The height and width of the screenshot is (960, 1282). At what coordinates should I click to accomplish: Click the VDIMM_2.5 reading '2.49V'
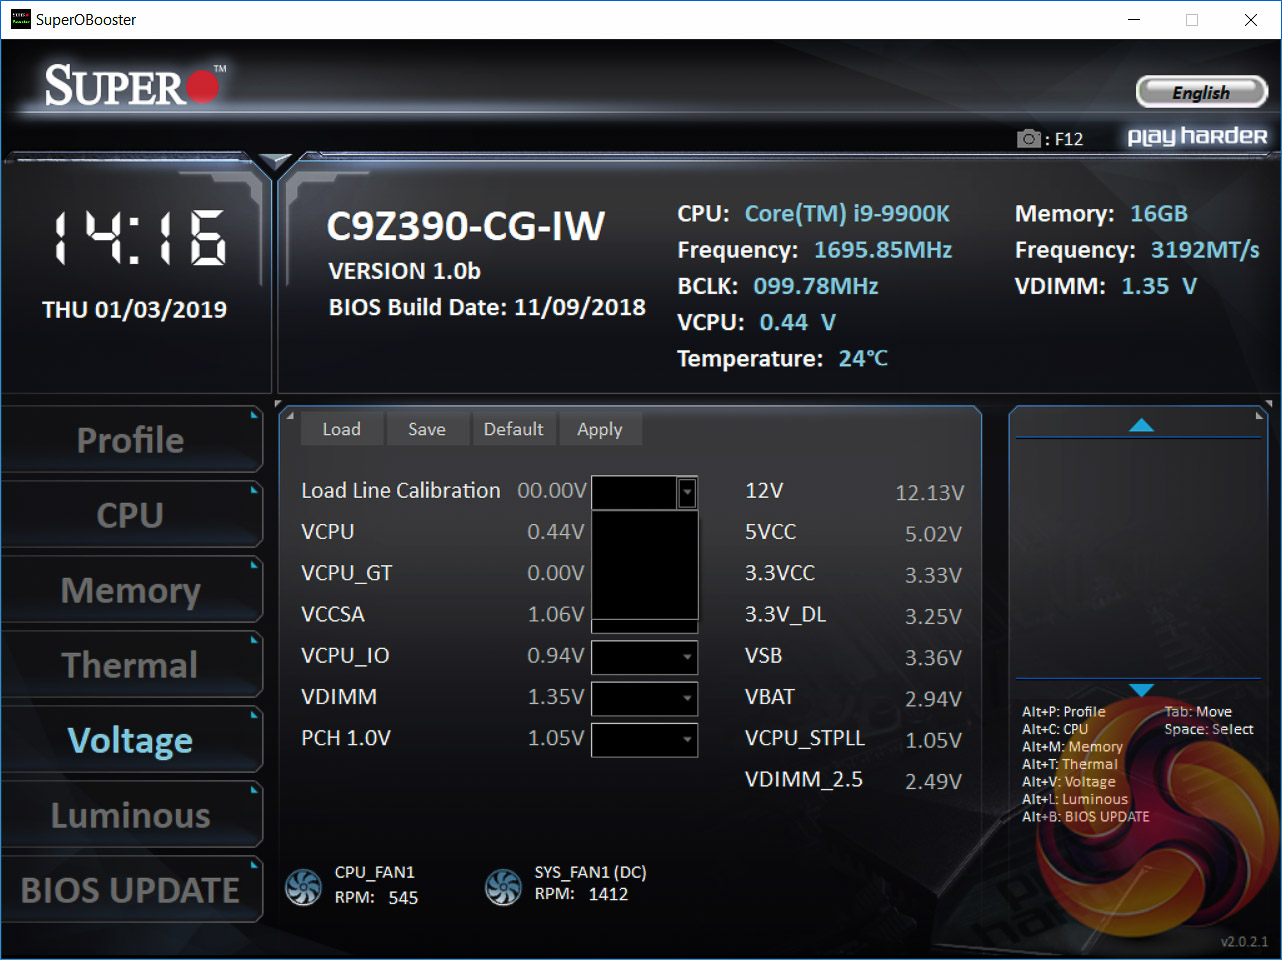[934, 781]
